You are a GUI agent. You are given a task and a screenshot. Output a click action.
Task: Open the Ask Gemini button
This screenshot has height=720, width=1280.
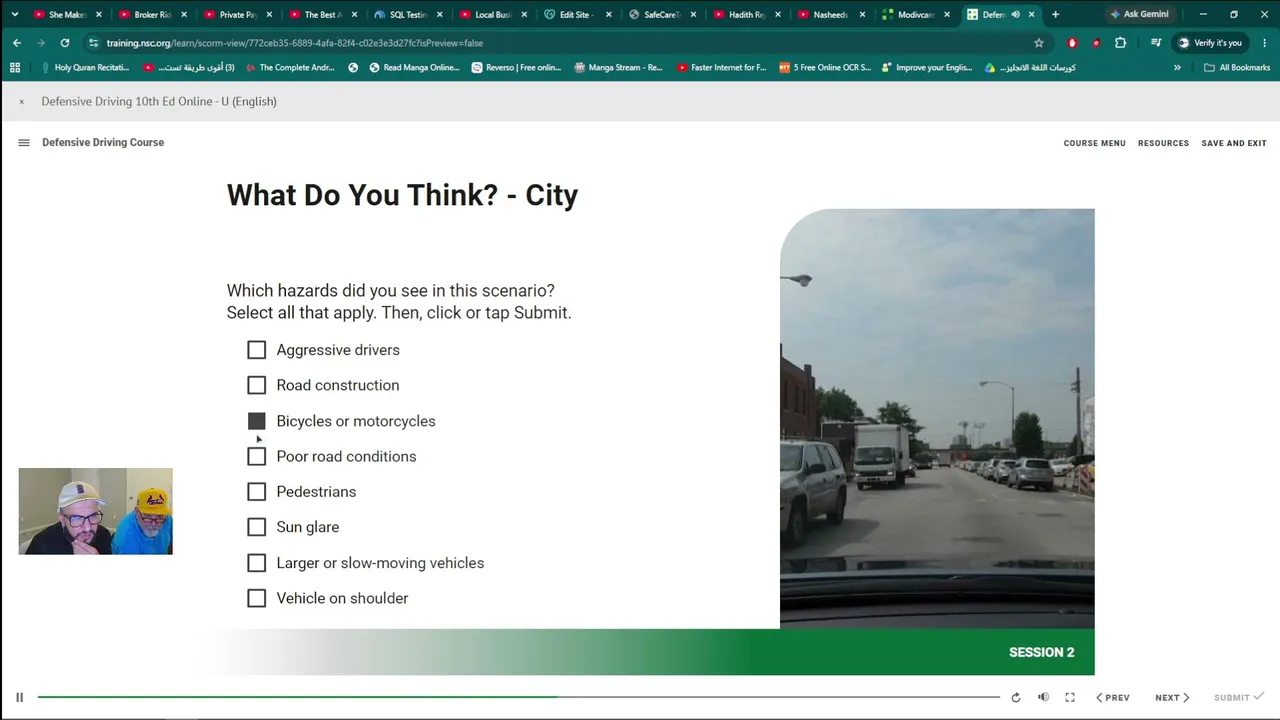[1139, 14]
